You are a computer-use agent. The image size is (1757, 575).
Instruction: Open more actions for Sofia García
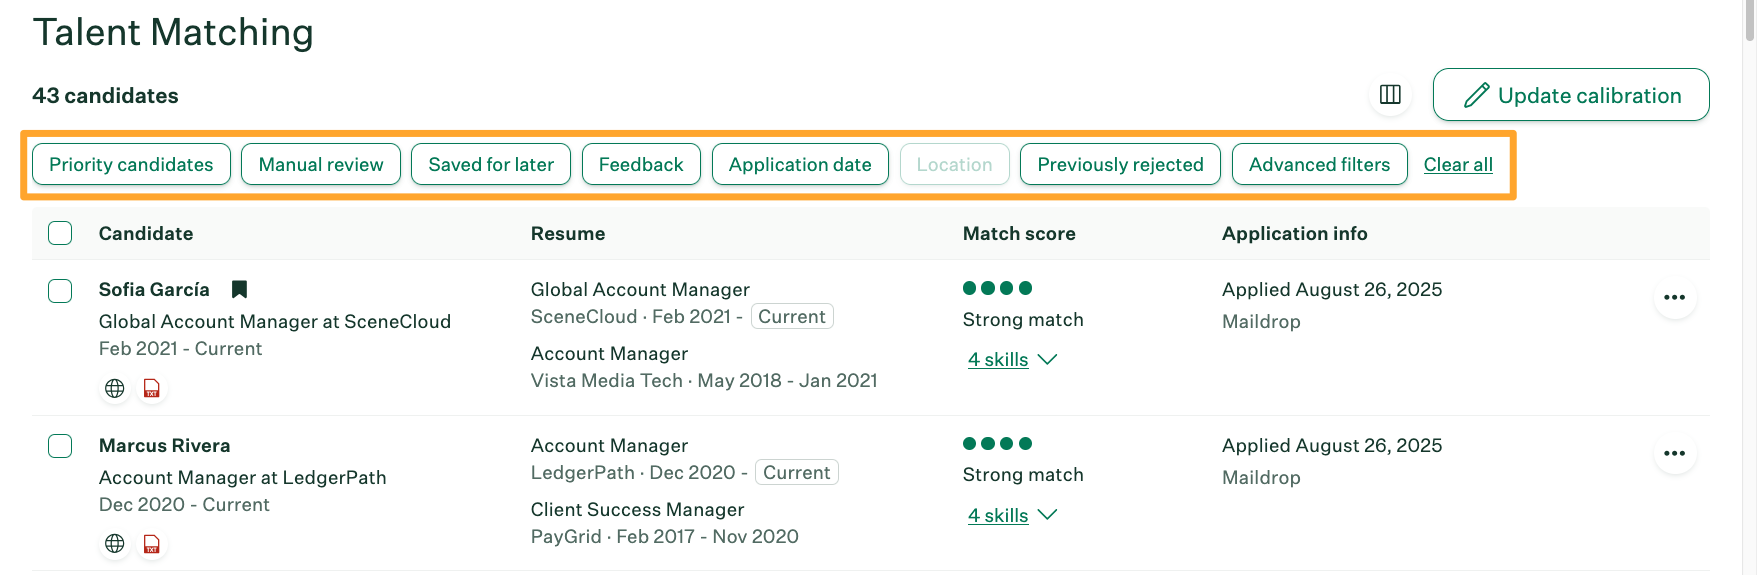click(1674, 298)
